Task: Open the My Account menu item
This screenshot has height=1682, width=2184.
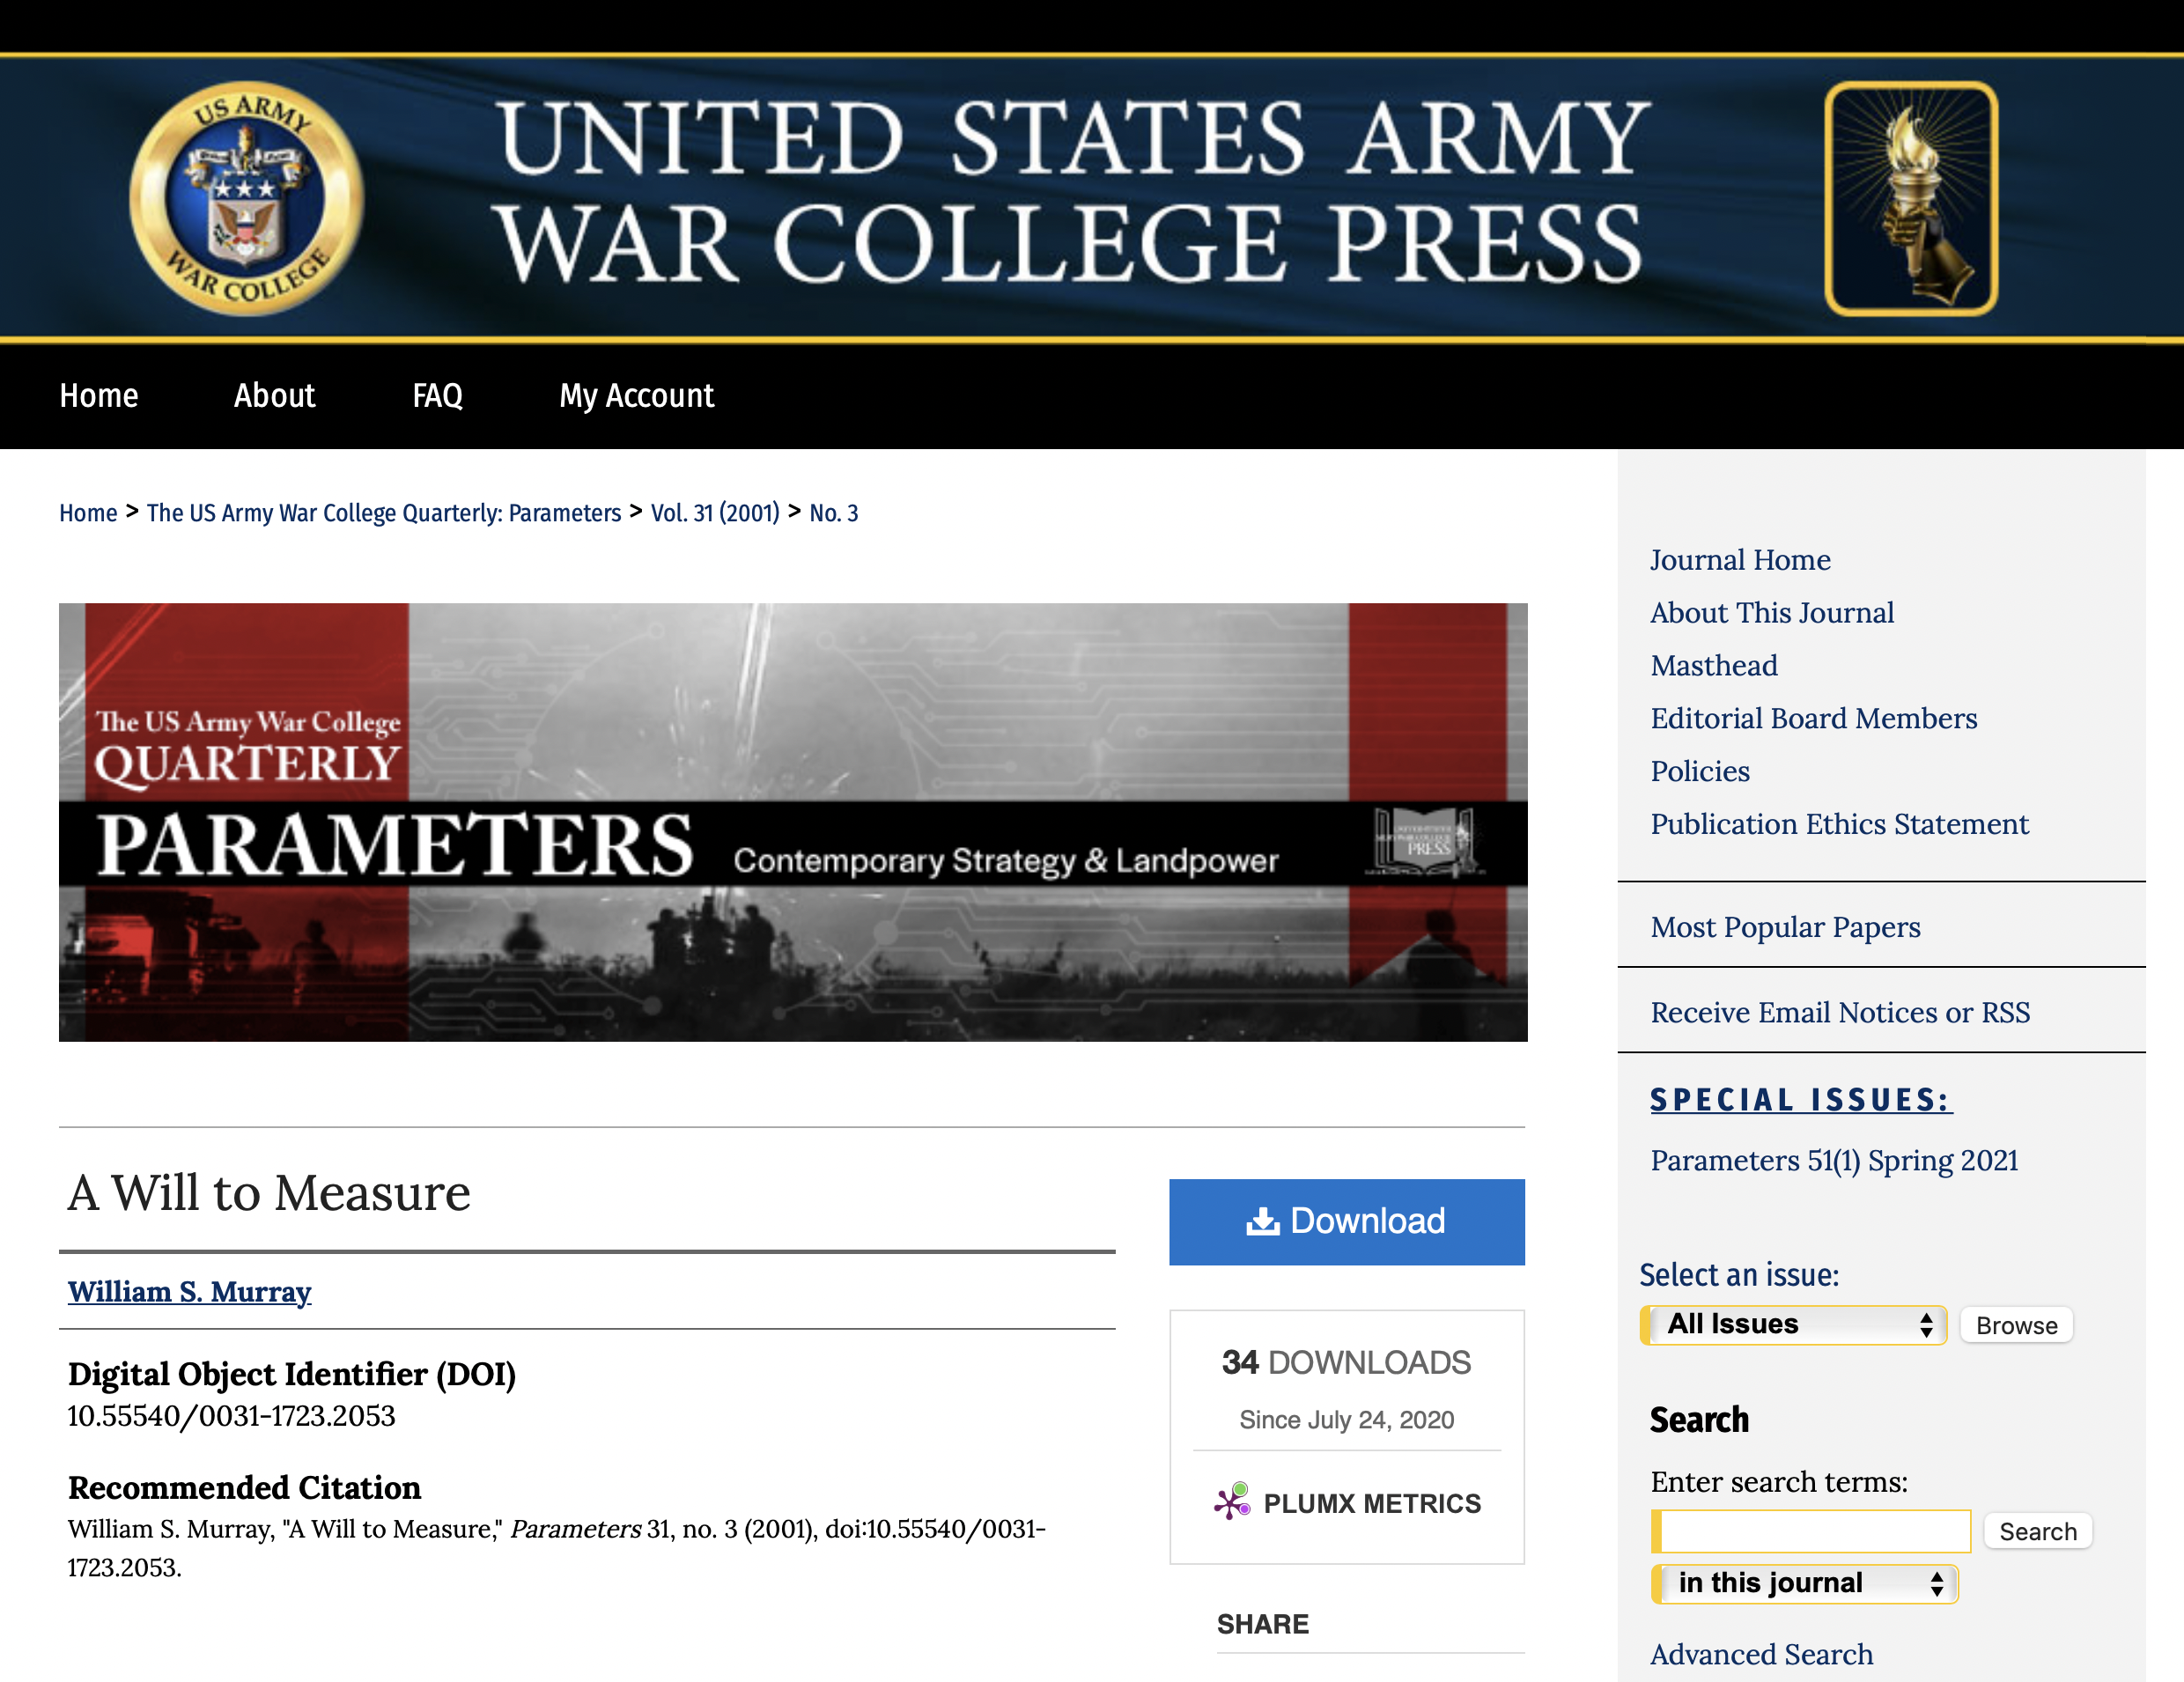Action: click(637, 396)
